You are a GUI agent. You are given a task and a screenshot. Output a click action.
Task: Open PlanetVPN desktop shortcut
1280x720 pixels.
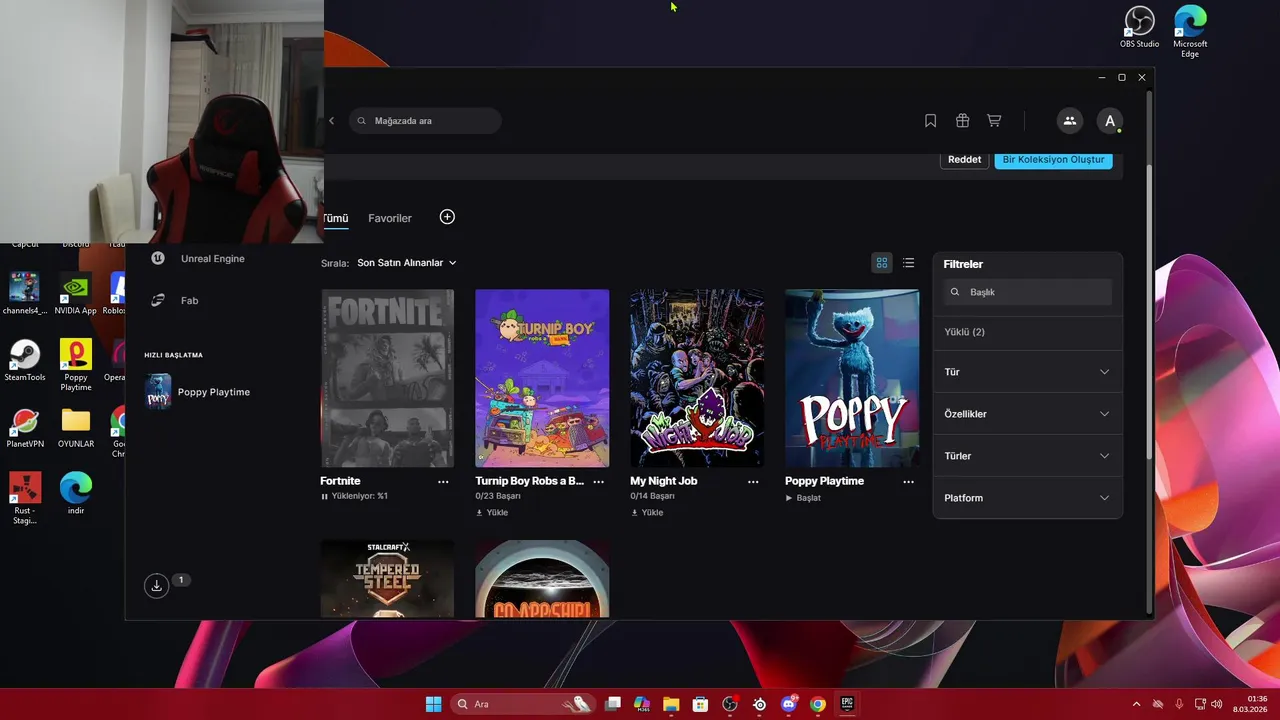[x=24, y=428]
